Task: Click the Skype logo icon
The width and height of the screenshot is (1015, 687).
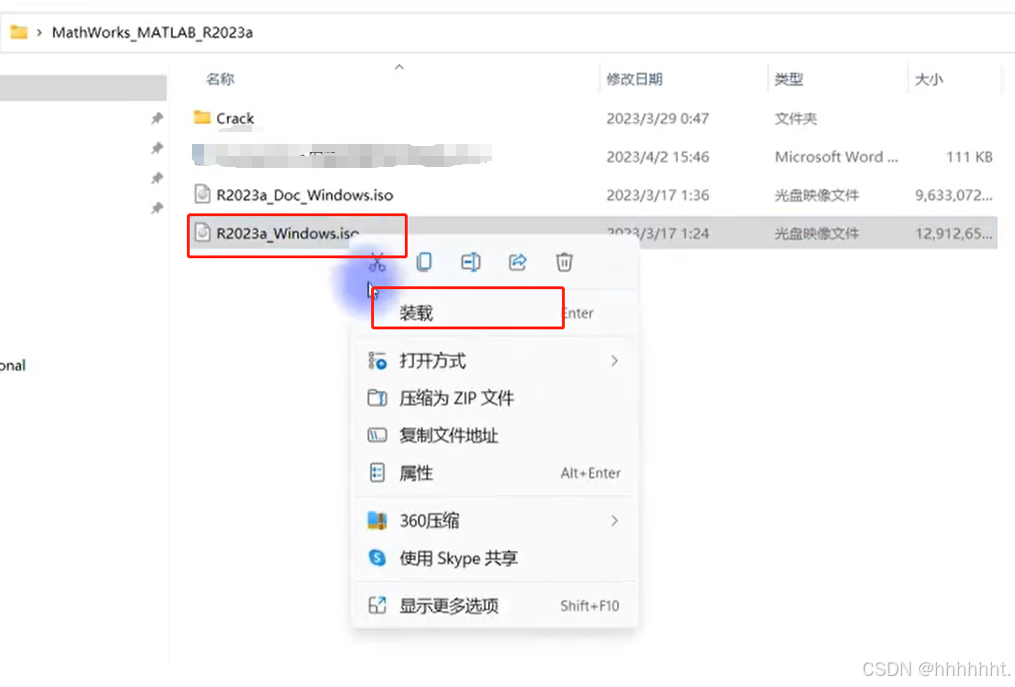Action: tap(377, 557)
